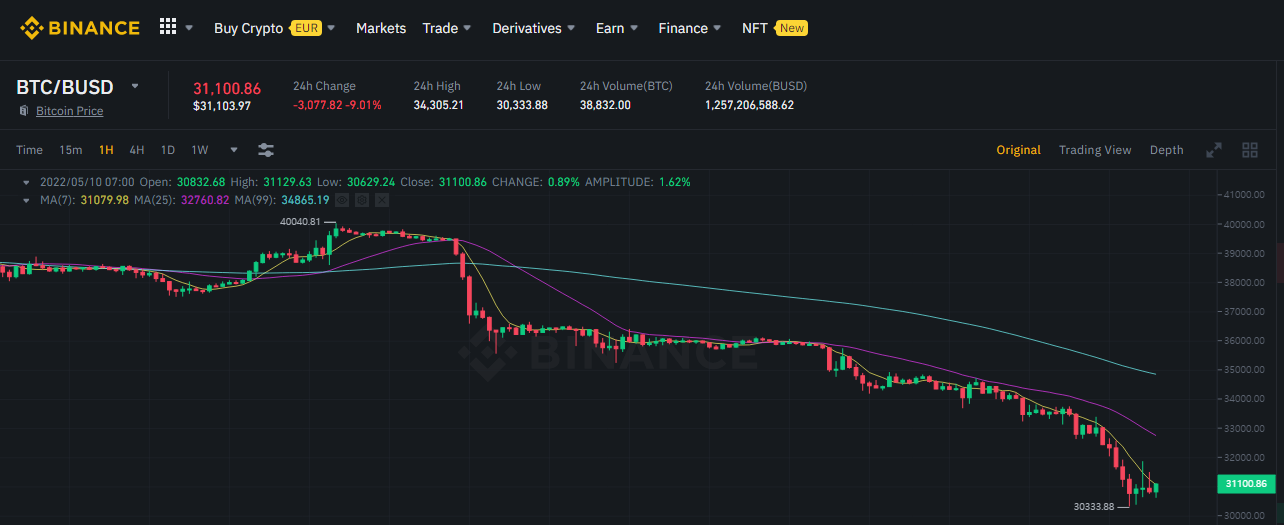This screenshot has width=1284, height=525.
Task: Click the AMPLITUDE value 1.62%
Action: point(674,182)
